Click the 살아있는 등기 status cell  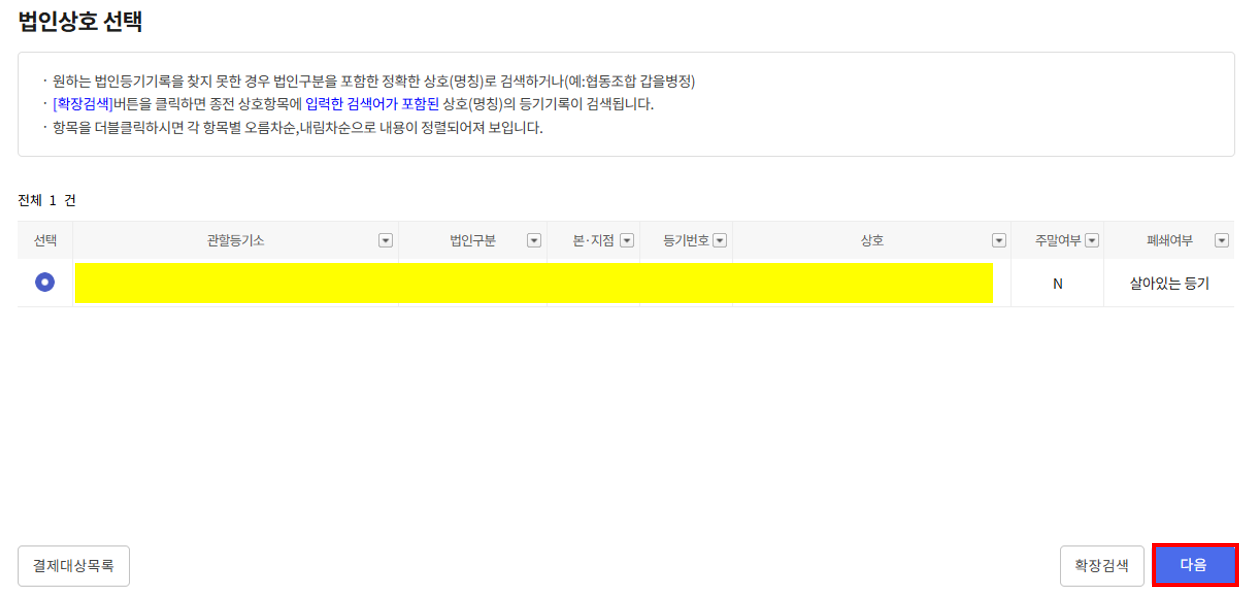1169,284
